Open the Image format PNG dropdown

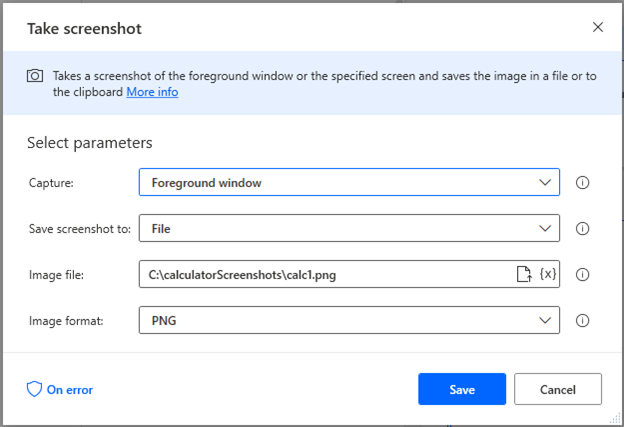349,320
